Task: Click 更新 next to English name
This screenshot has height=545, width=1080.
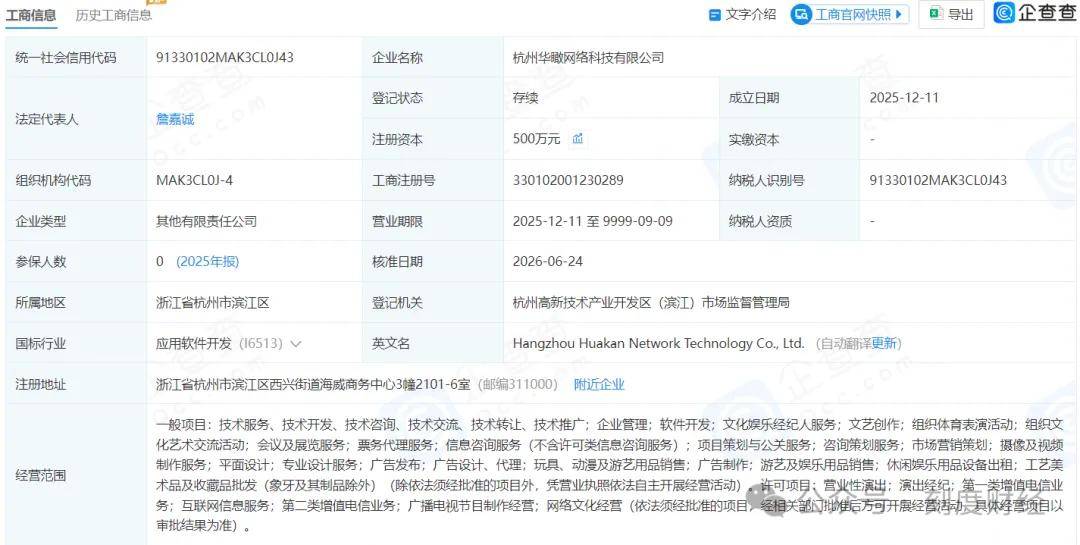Action: coord(884,343)
